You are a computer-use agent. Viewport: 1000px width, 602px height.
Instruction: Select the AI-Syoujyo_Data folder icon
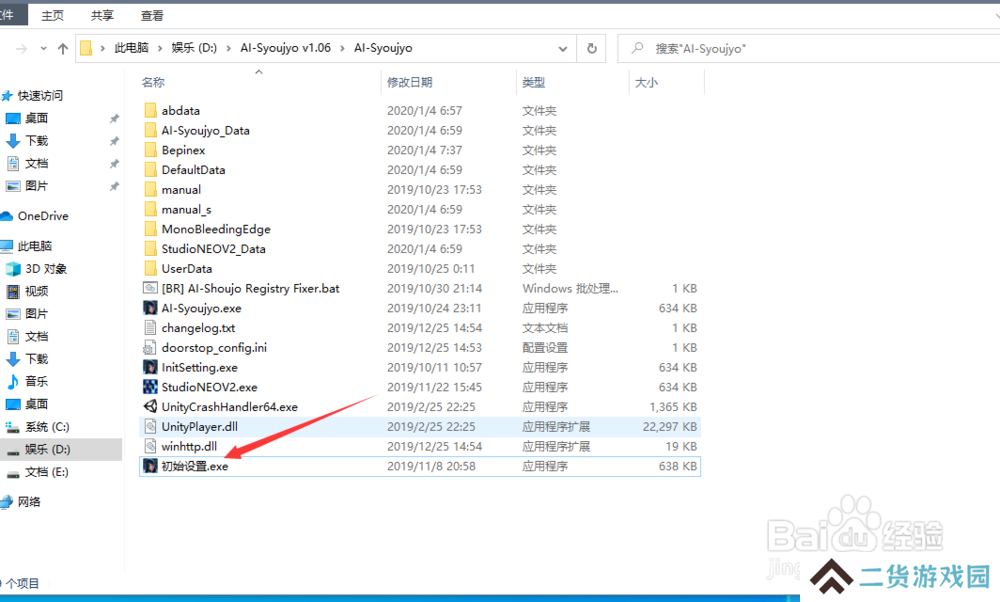[151, 130]
